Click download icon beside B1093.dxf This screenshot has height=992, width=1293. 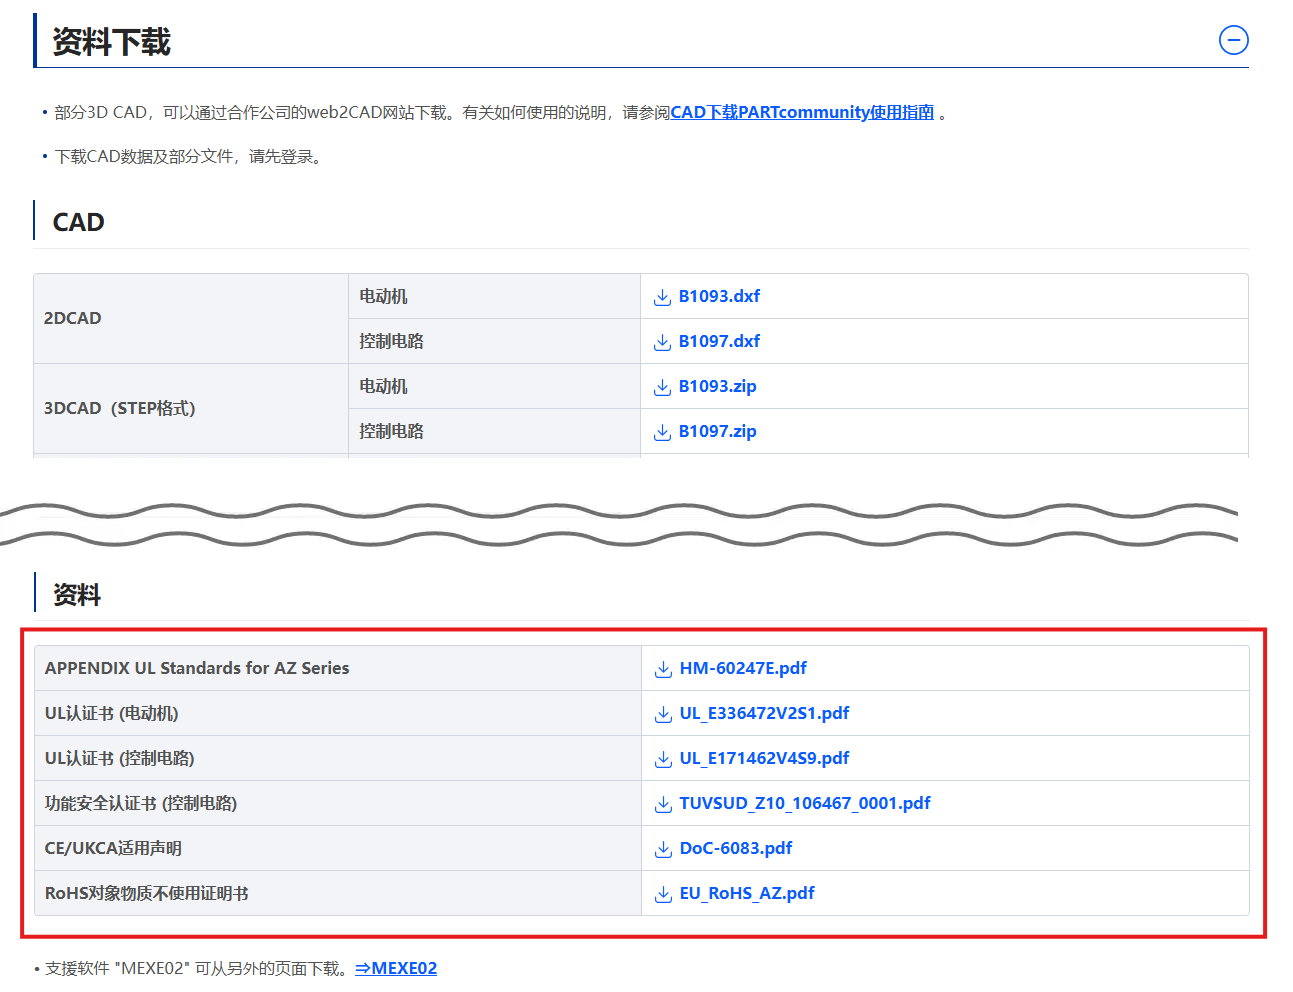click(x=662, y=297)
